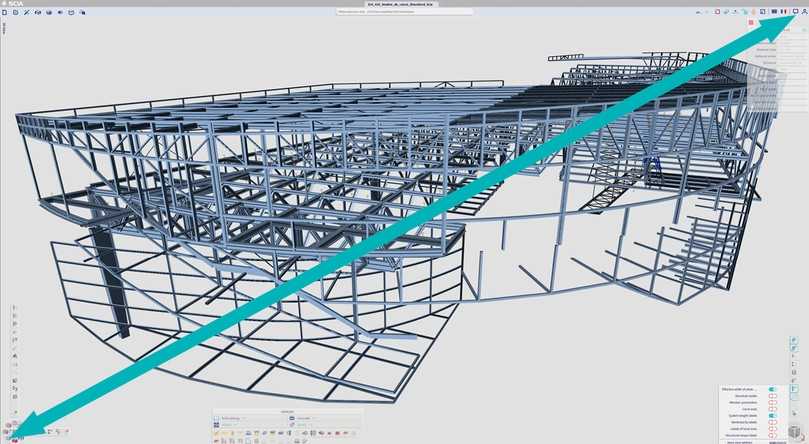The image size is (809, 444).
Task: Click the last icon in the top-left toolbar
Action: tap(83, 12)
